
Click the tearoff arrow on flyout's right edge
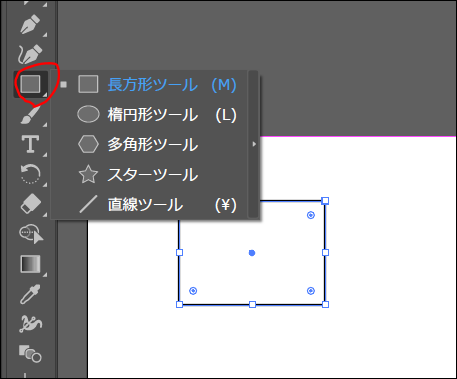tap(254, 144)
